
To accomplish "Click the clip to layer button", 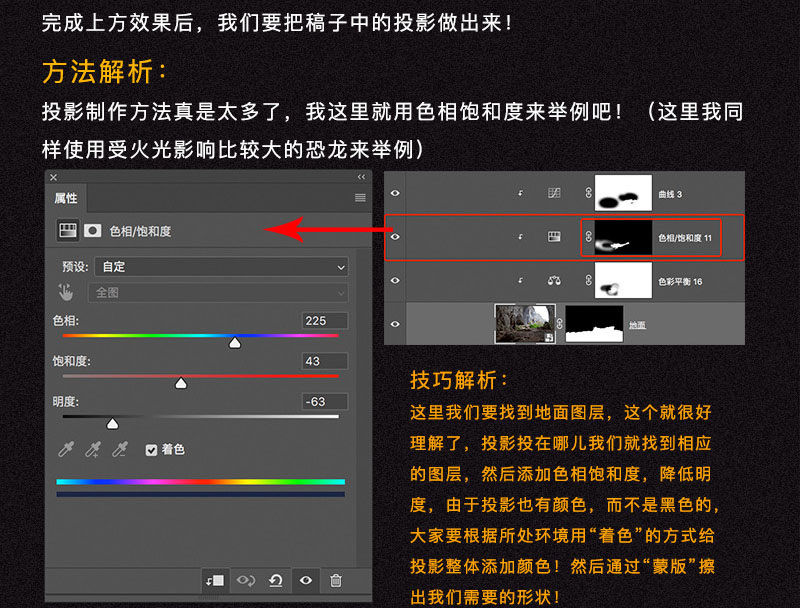I will (x=214, y=580).
